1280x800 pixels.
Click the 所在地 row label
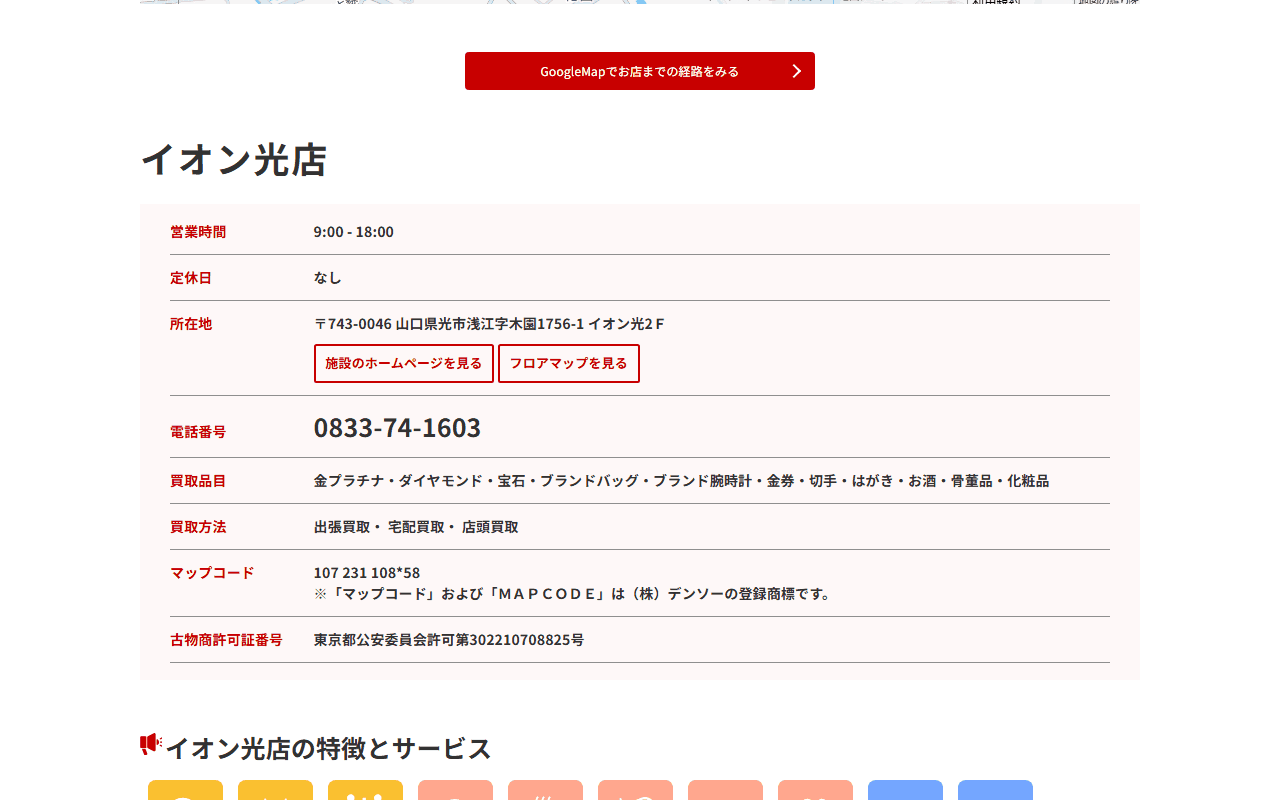(x=191, y=324)
